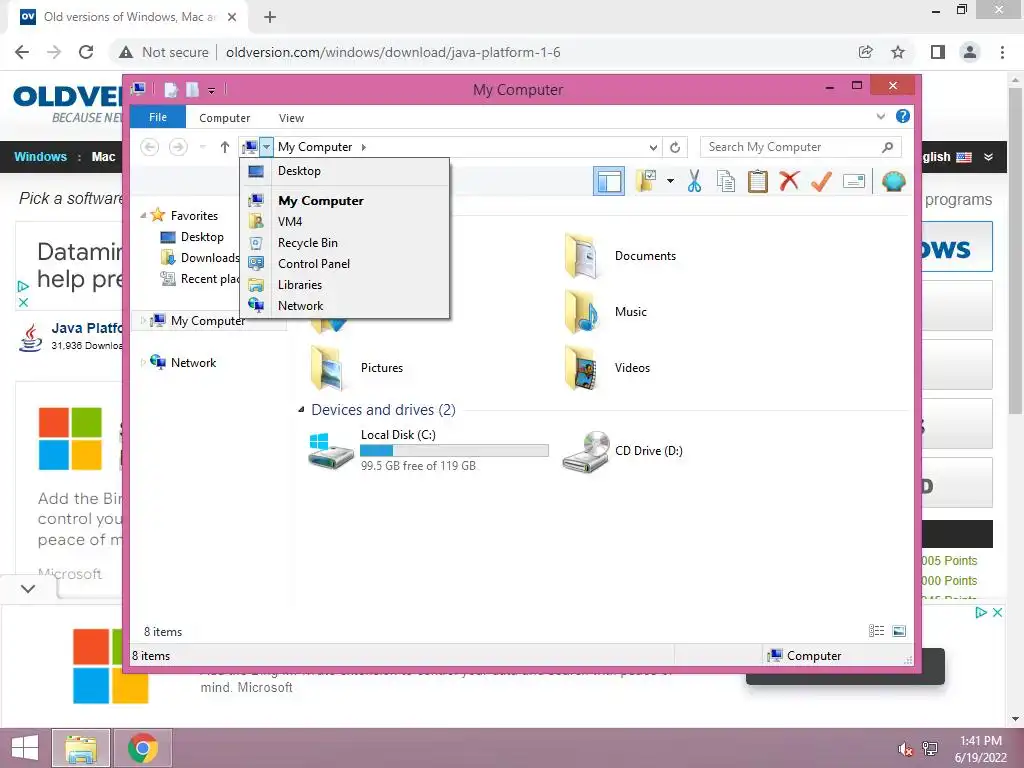This screenshot has width=1024, height=768.
Task: Open a new Chrome tab
Action: (x=270, y=17)
